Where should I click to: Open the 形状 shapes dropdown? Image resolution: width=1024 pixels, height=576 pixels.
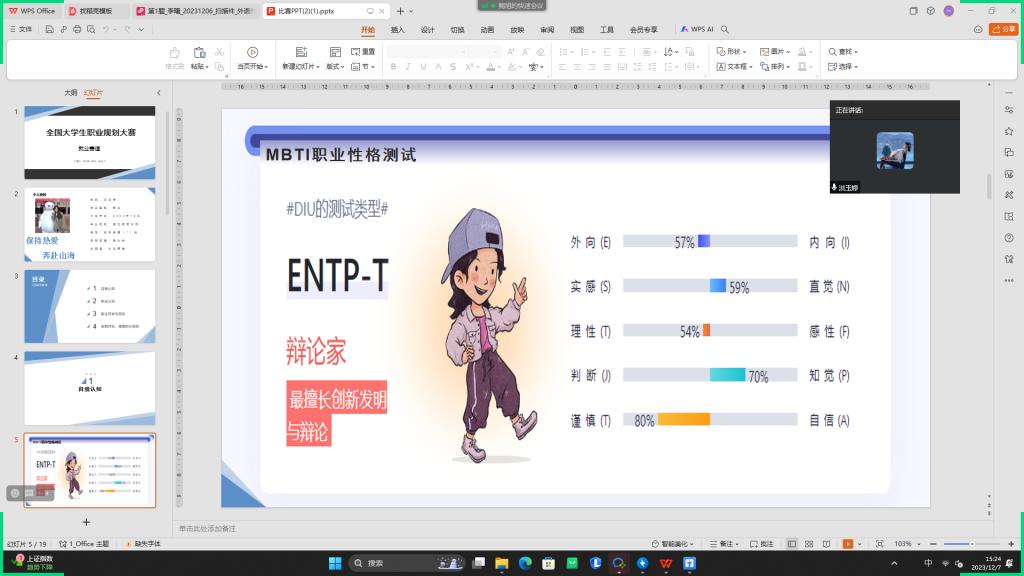735,52
